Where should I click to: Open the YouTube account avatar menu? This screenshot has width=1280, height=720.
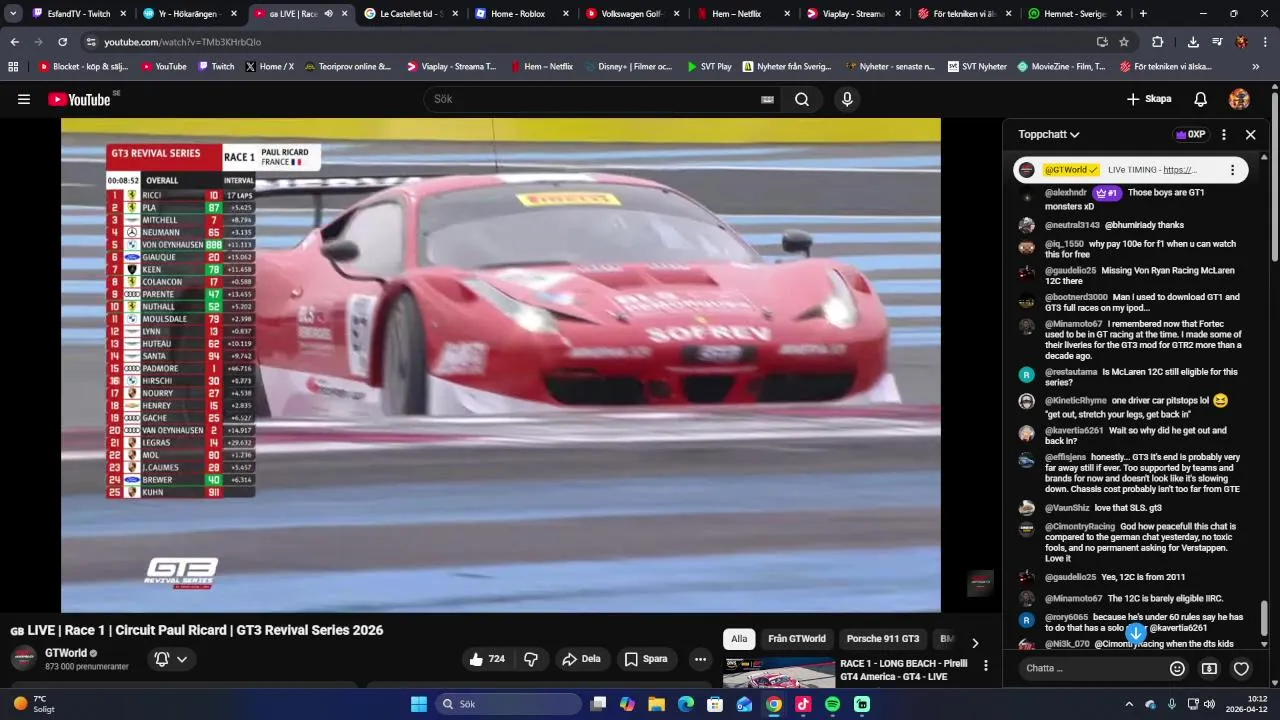click(1239, 99)
